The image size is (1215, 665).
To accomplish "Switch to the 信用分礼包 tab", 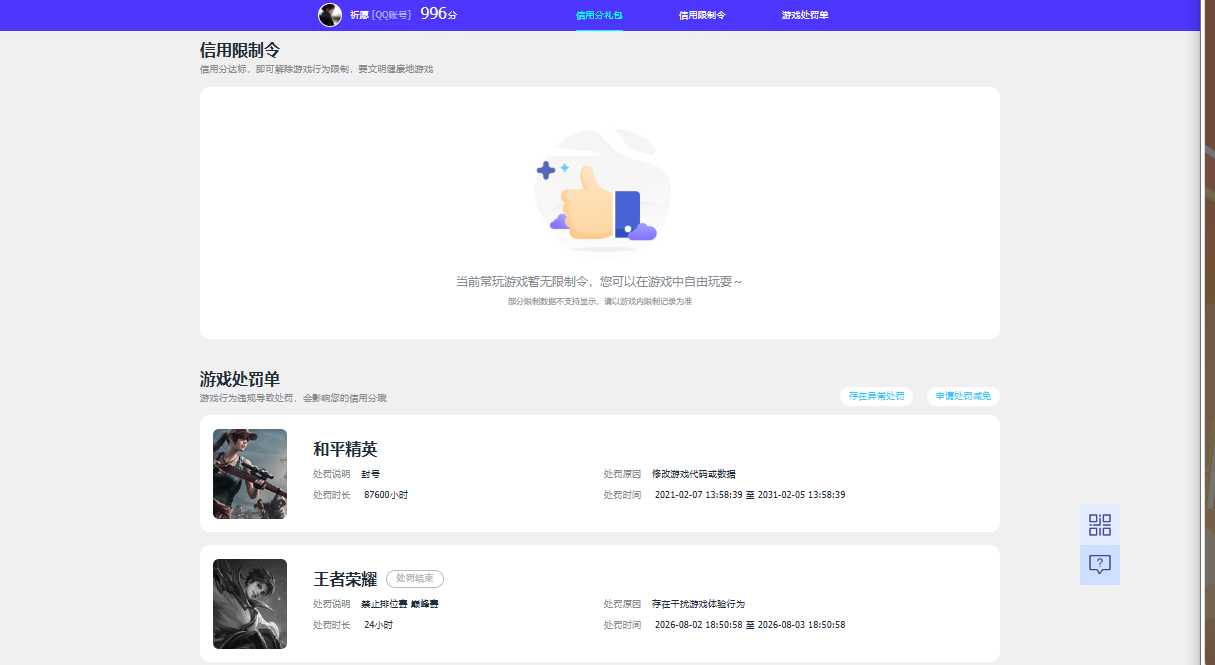I will point(599,15).
